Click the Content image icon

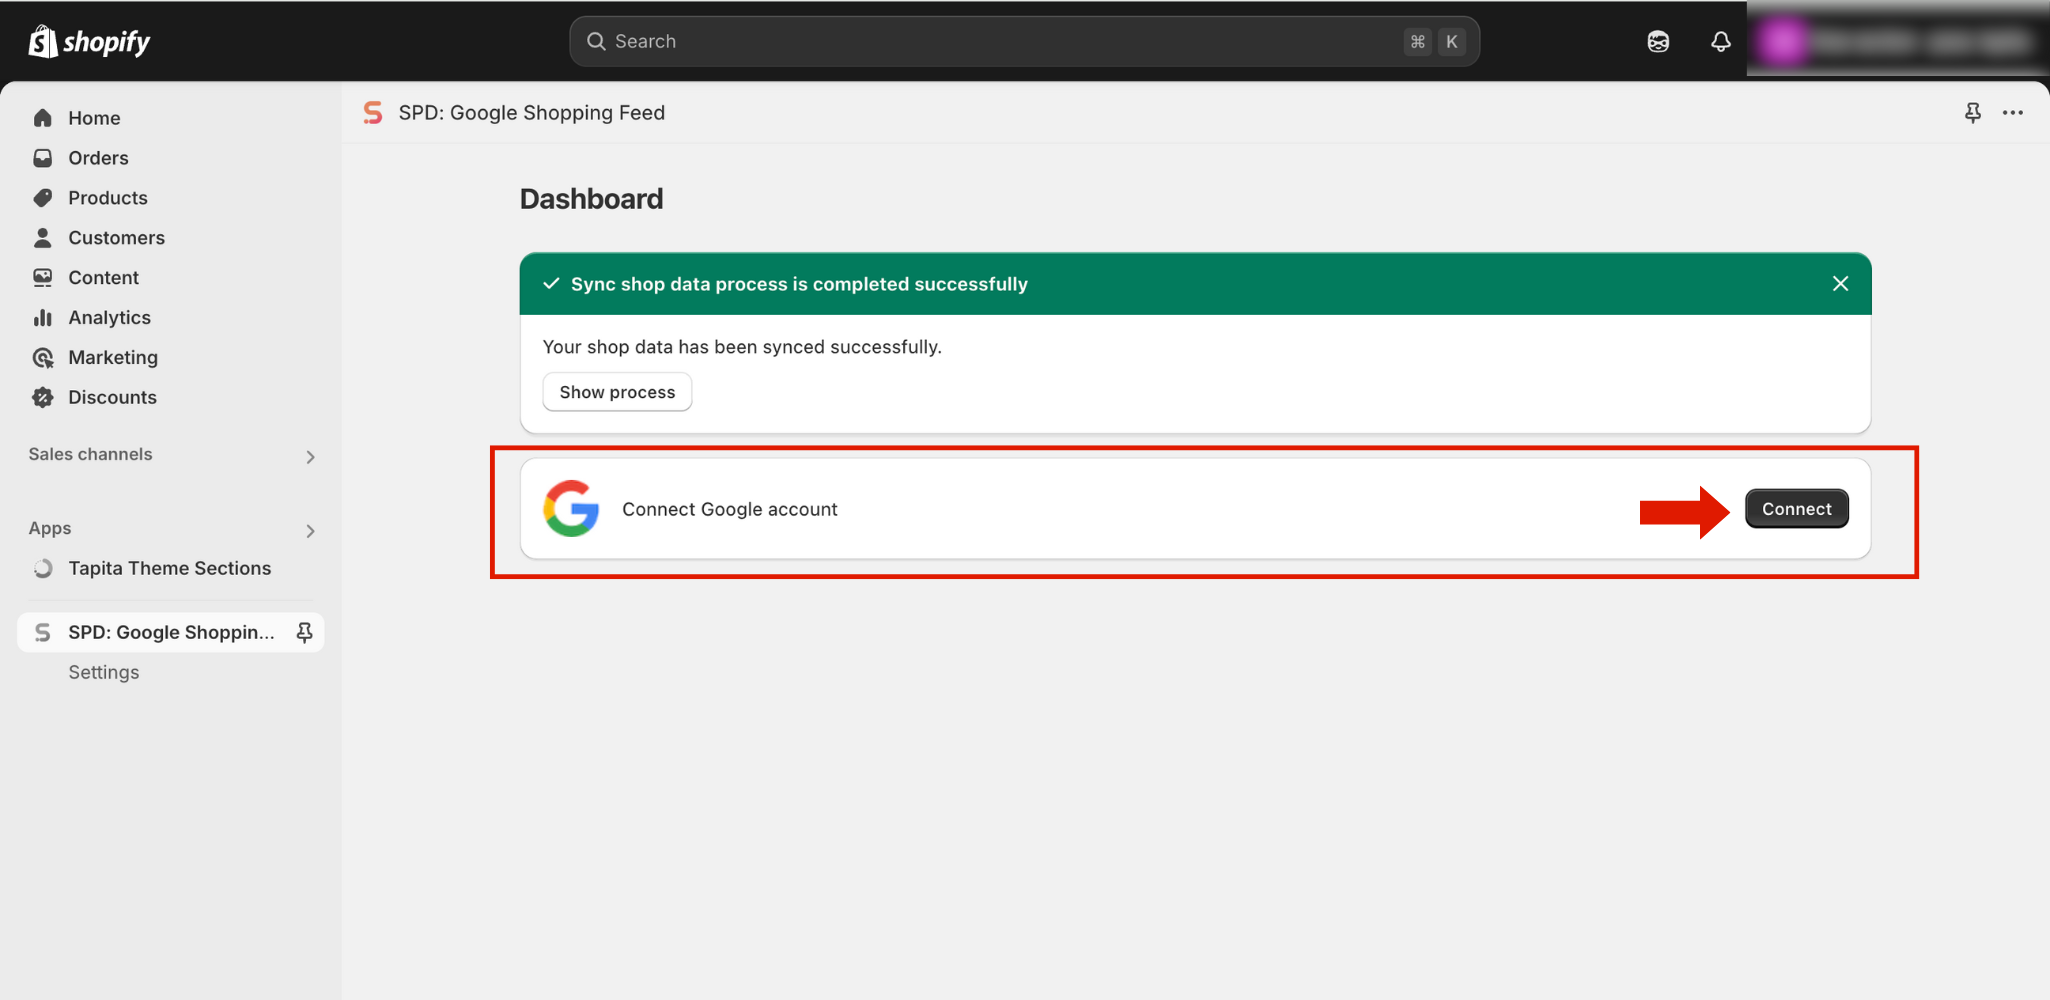point(43,278)
